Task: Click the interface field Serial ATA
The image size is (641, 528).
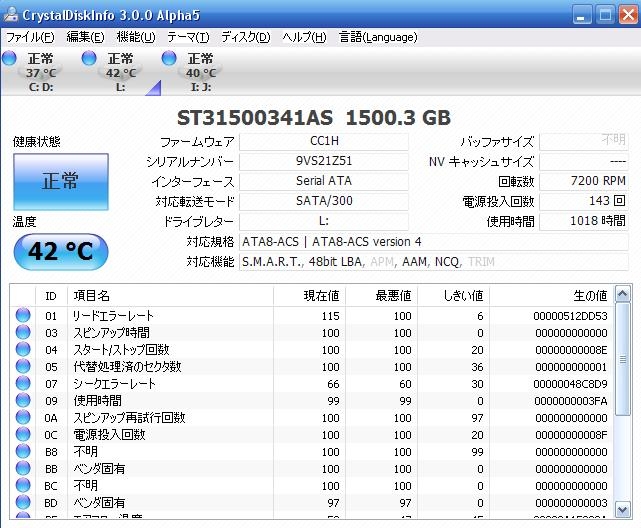Action: (x=324, y=181)
